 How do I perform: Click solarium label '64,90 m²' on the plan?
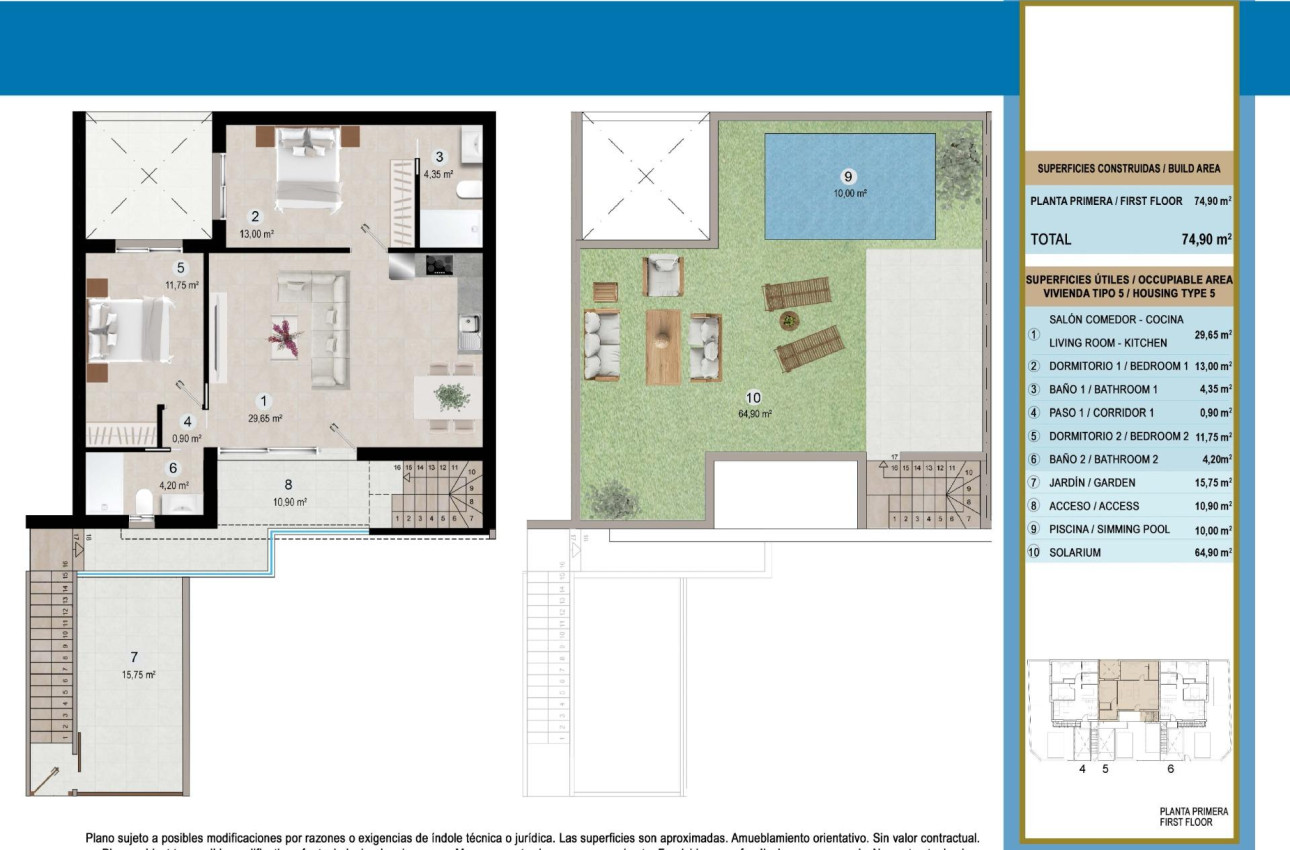click(754, 413)
